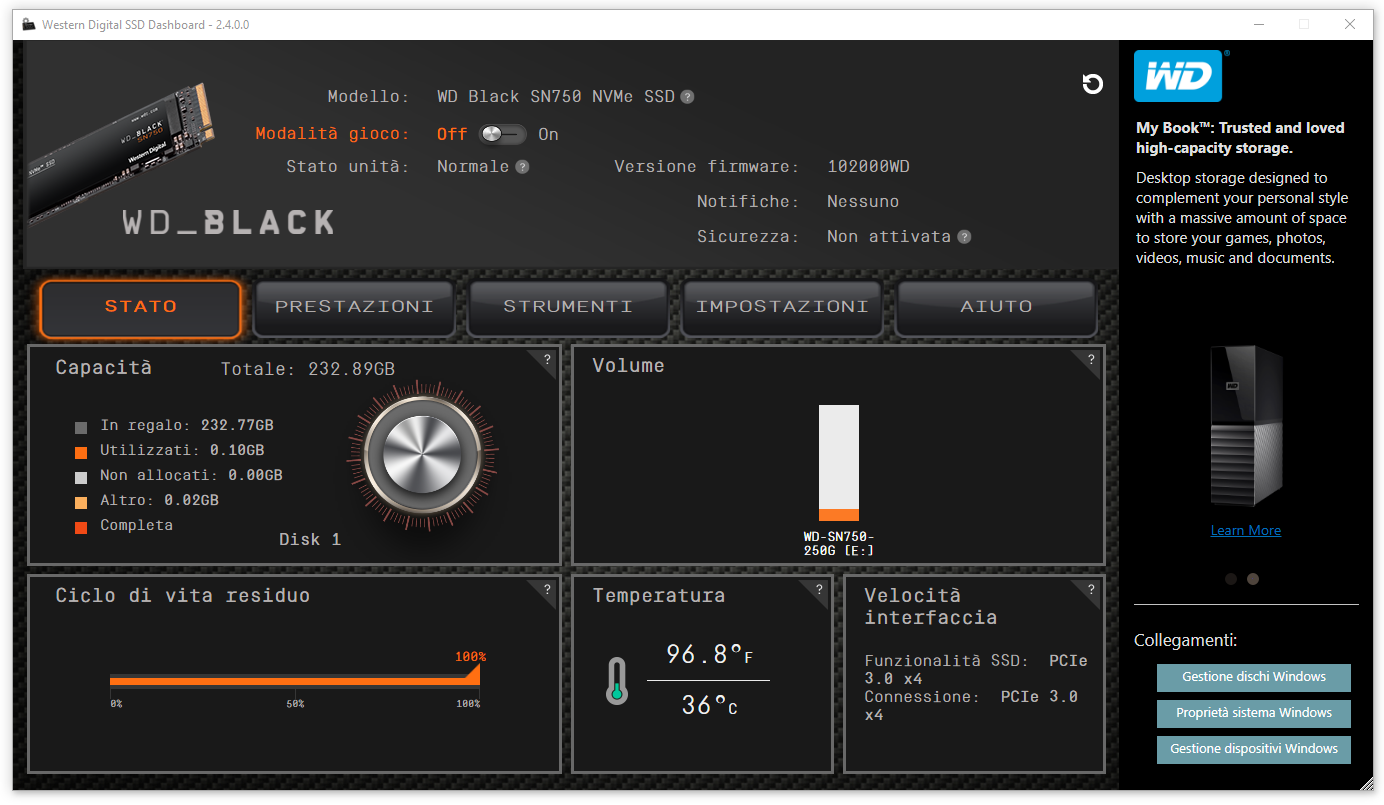Screen dimensions: 1384x805
Task: Click the 36°C temperature reading
Action: coord(709,706)
